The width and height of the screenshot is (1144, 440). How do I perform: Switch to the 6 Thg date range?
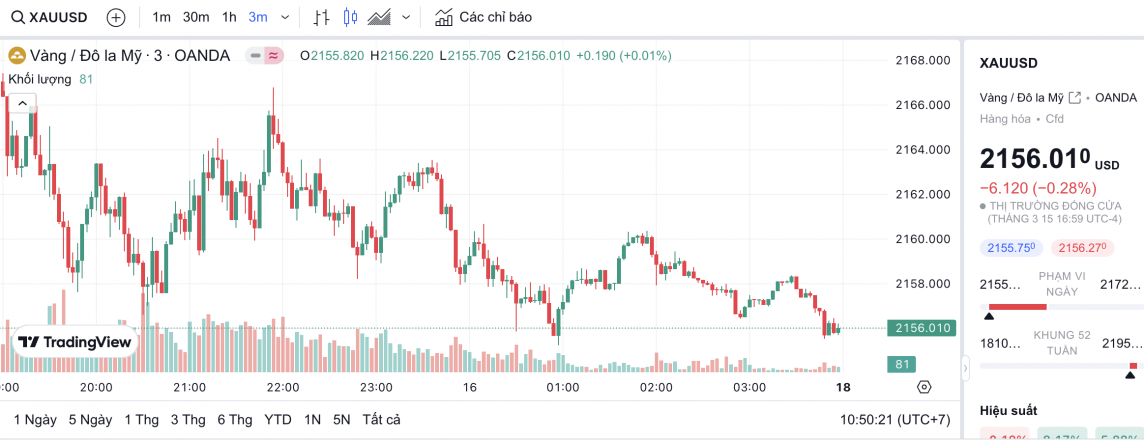point(234,419)
